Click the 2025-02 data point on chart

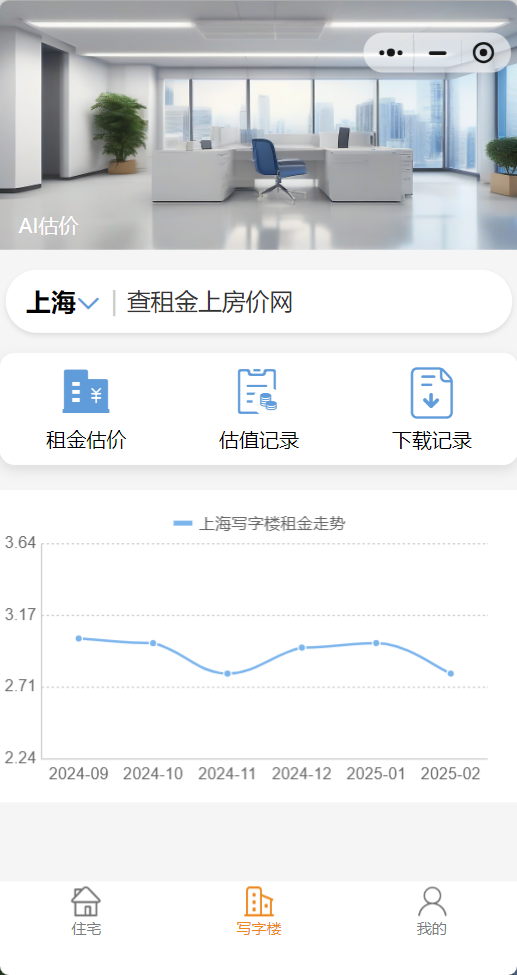(450, 673)
